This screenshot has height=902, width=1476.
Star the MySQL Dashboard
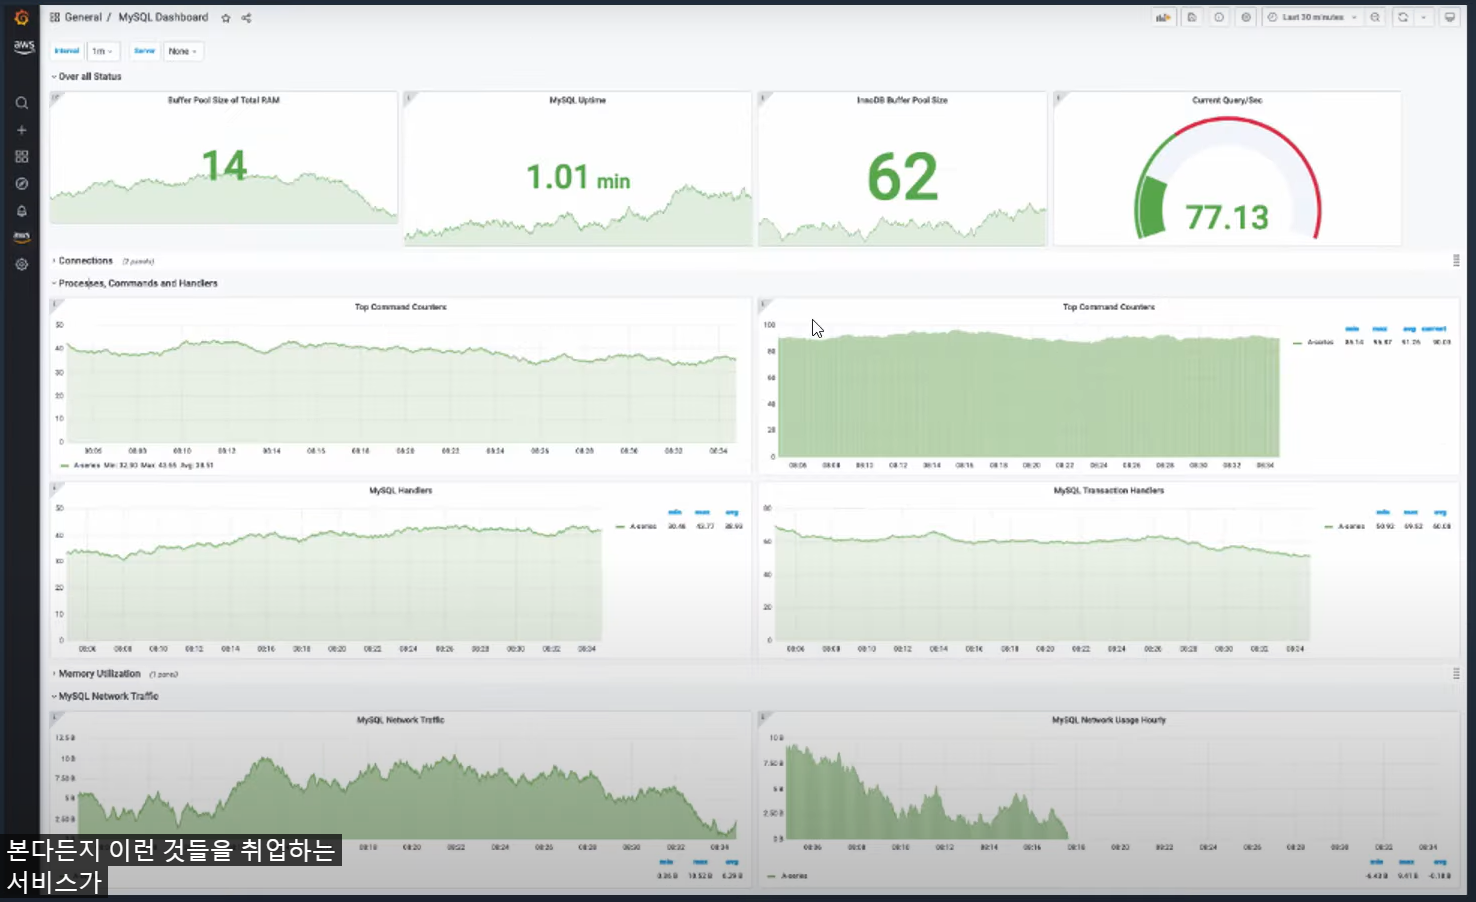[x=226, y=18]
